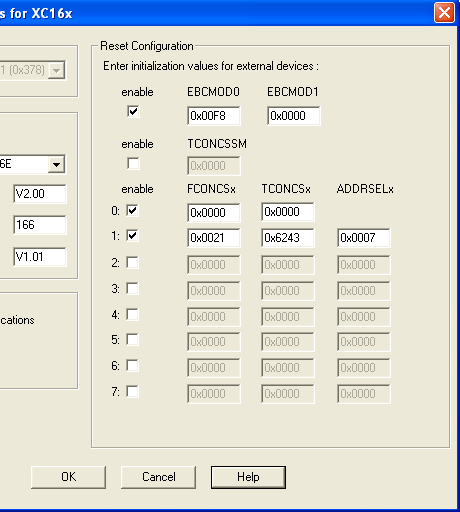The image size is (460, 512).
Task: Edit TCONCSx field for row 0
Action: tap(288, 212)
